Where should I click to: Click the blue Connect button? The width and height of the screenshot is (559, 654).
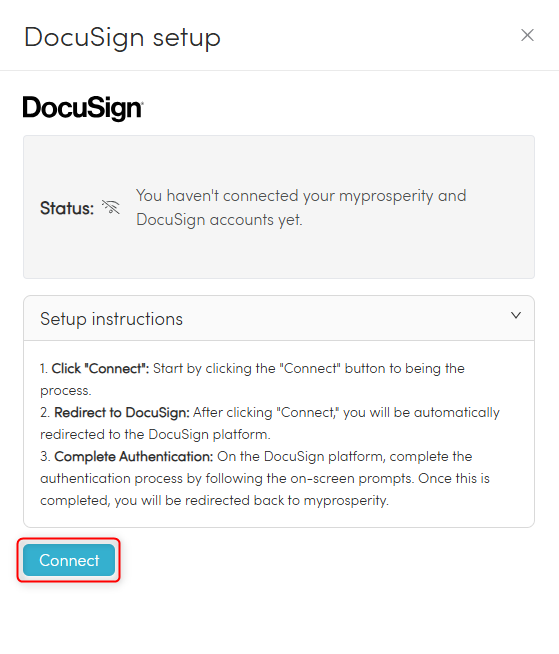(x=69, y=560)
